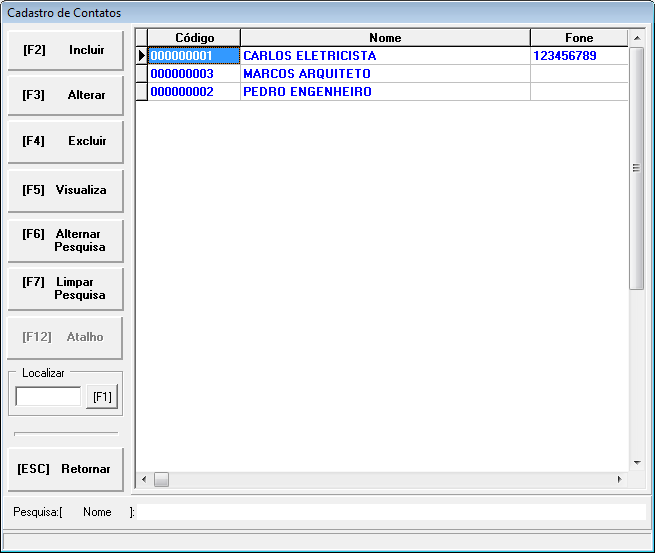The width and height of the screenshot is (655, 553).
Task: Sort by the Código column header
Action: coord(194,38)
